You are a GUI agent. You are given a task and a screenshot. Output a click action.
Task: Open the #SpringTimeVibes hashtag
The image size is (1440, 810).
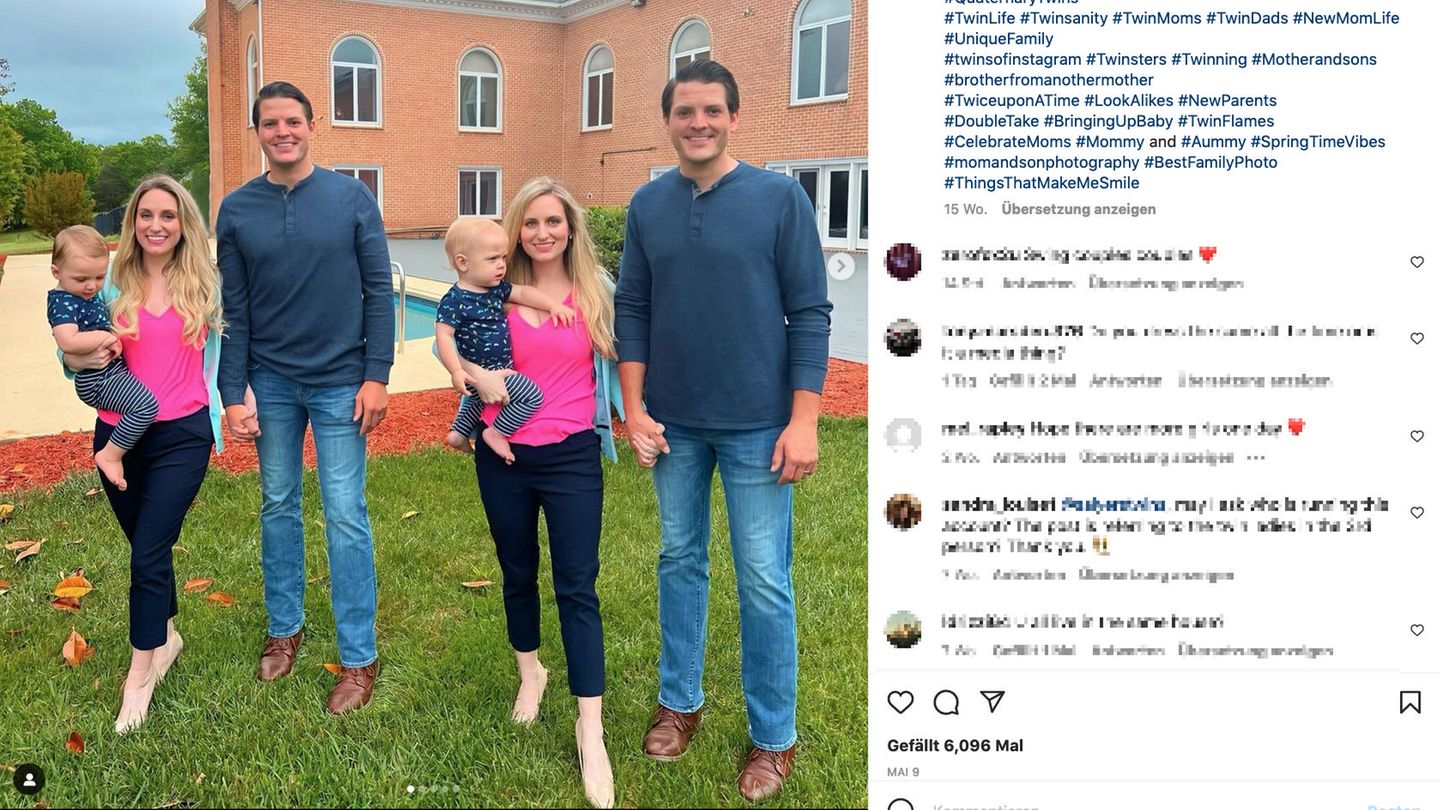pos(1318,142)
